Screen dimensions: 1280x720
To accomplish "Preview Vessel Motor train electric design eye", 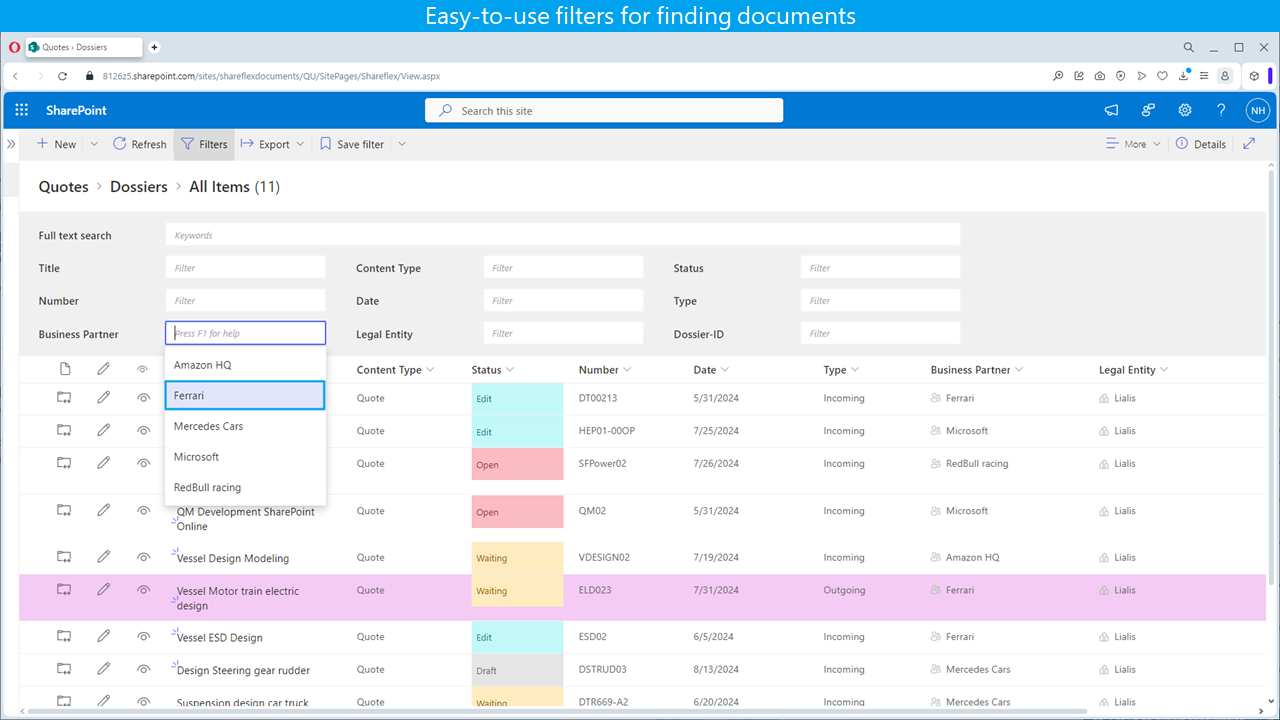I will pos(143,590).
